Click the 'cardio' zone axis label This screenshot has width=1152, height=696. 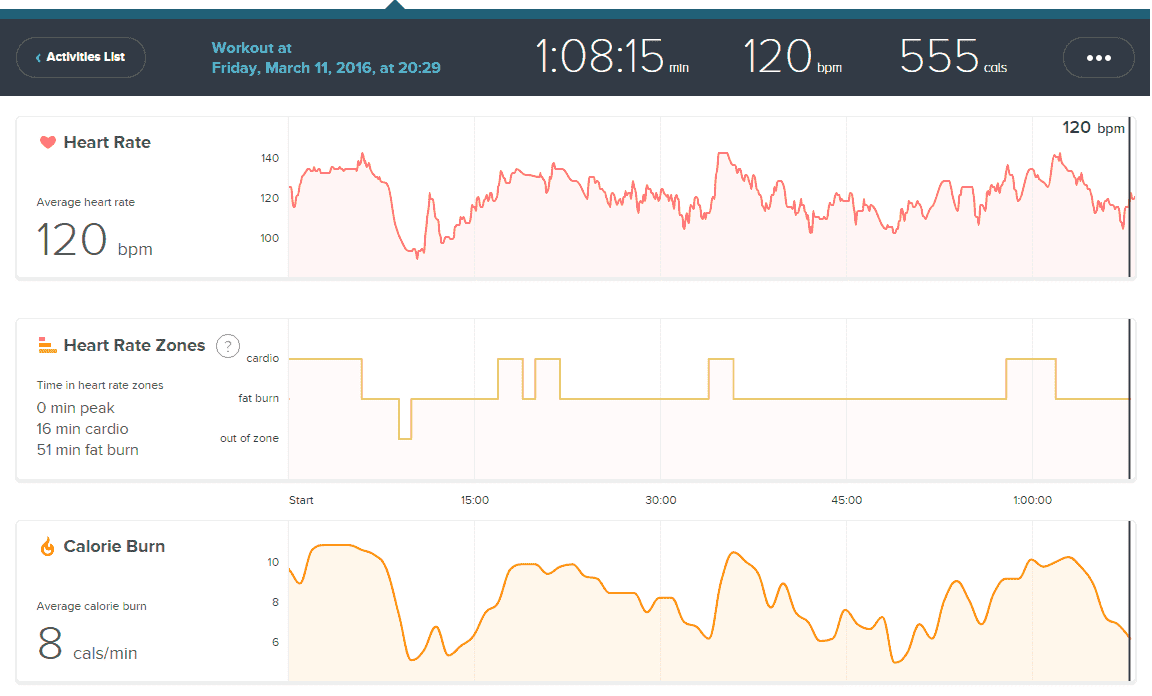point(263,358)
